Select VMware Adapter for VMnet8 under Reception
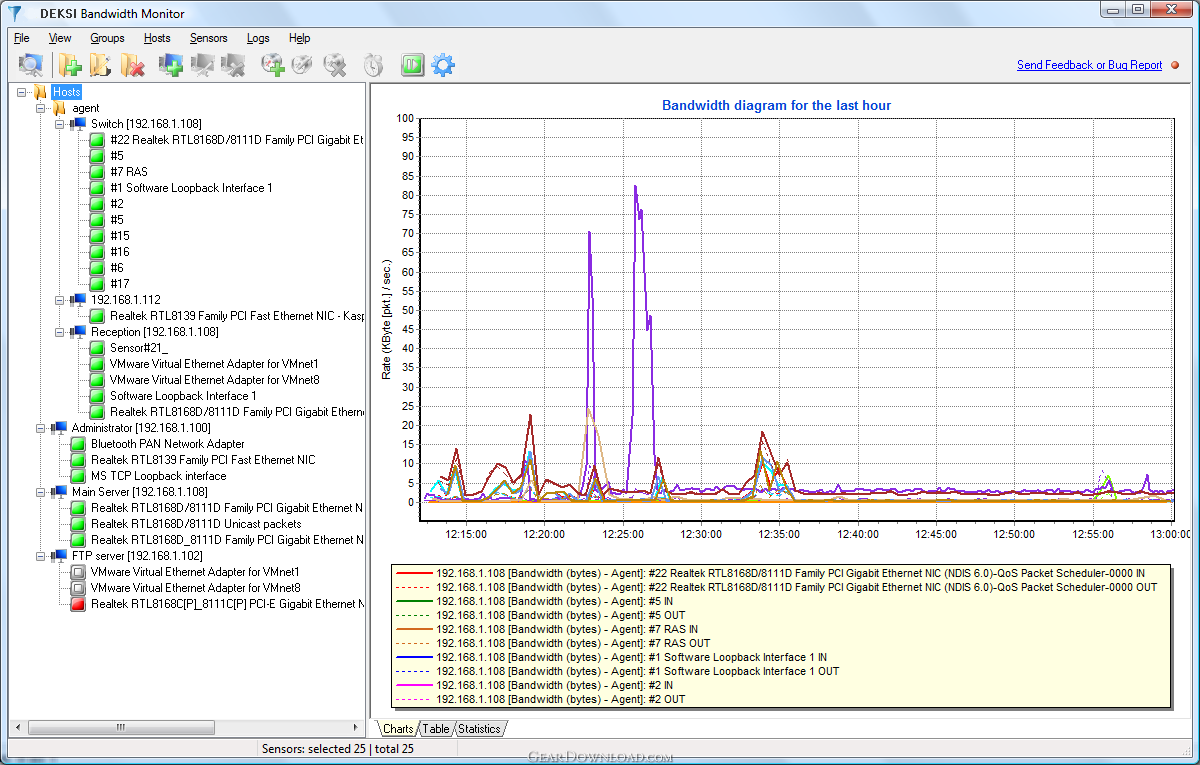The image size is (1200, 765). (214, 380)
